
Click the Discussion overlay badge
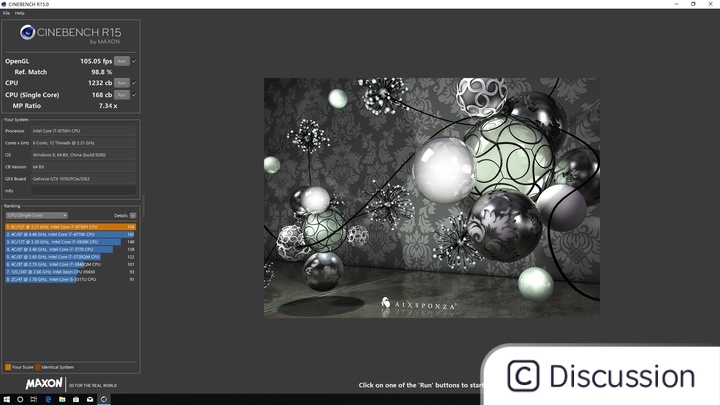602,376
